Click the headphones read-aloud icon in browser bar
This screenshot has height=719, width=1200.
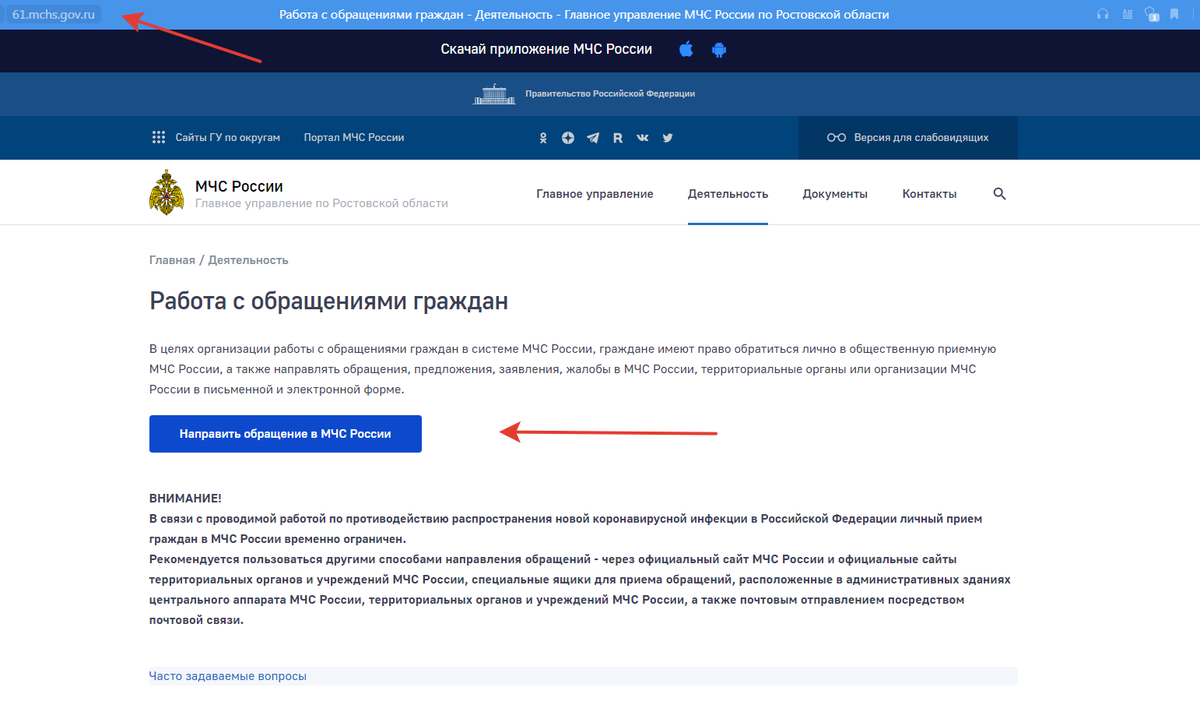[x=1103, y=14]
